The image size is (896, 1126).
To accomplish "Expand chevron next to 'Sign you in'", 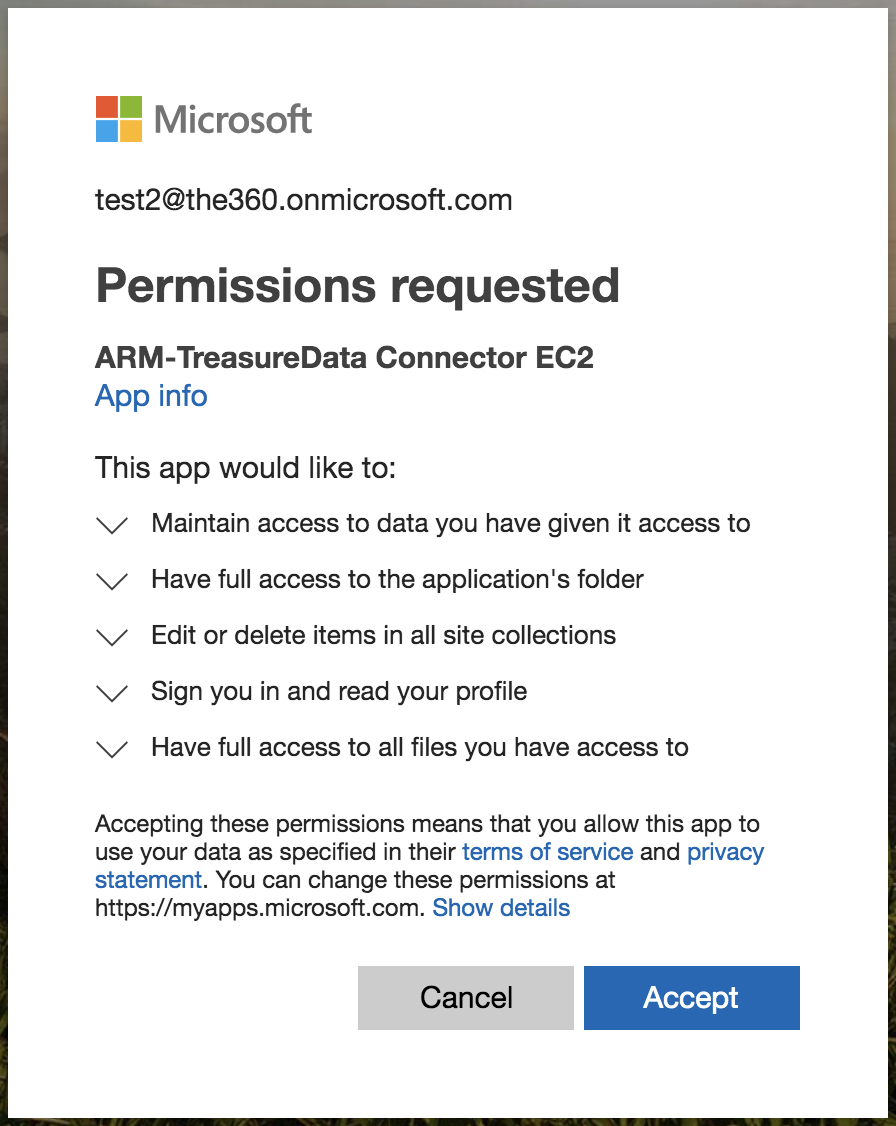I will tap(112, 693).
